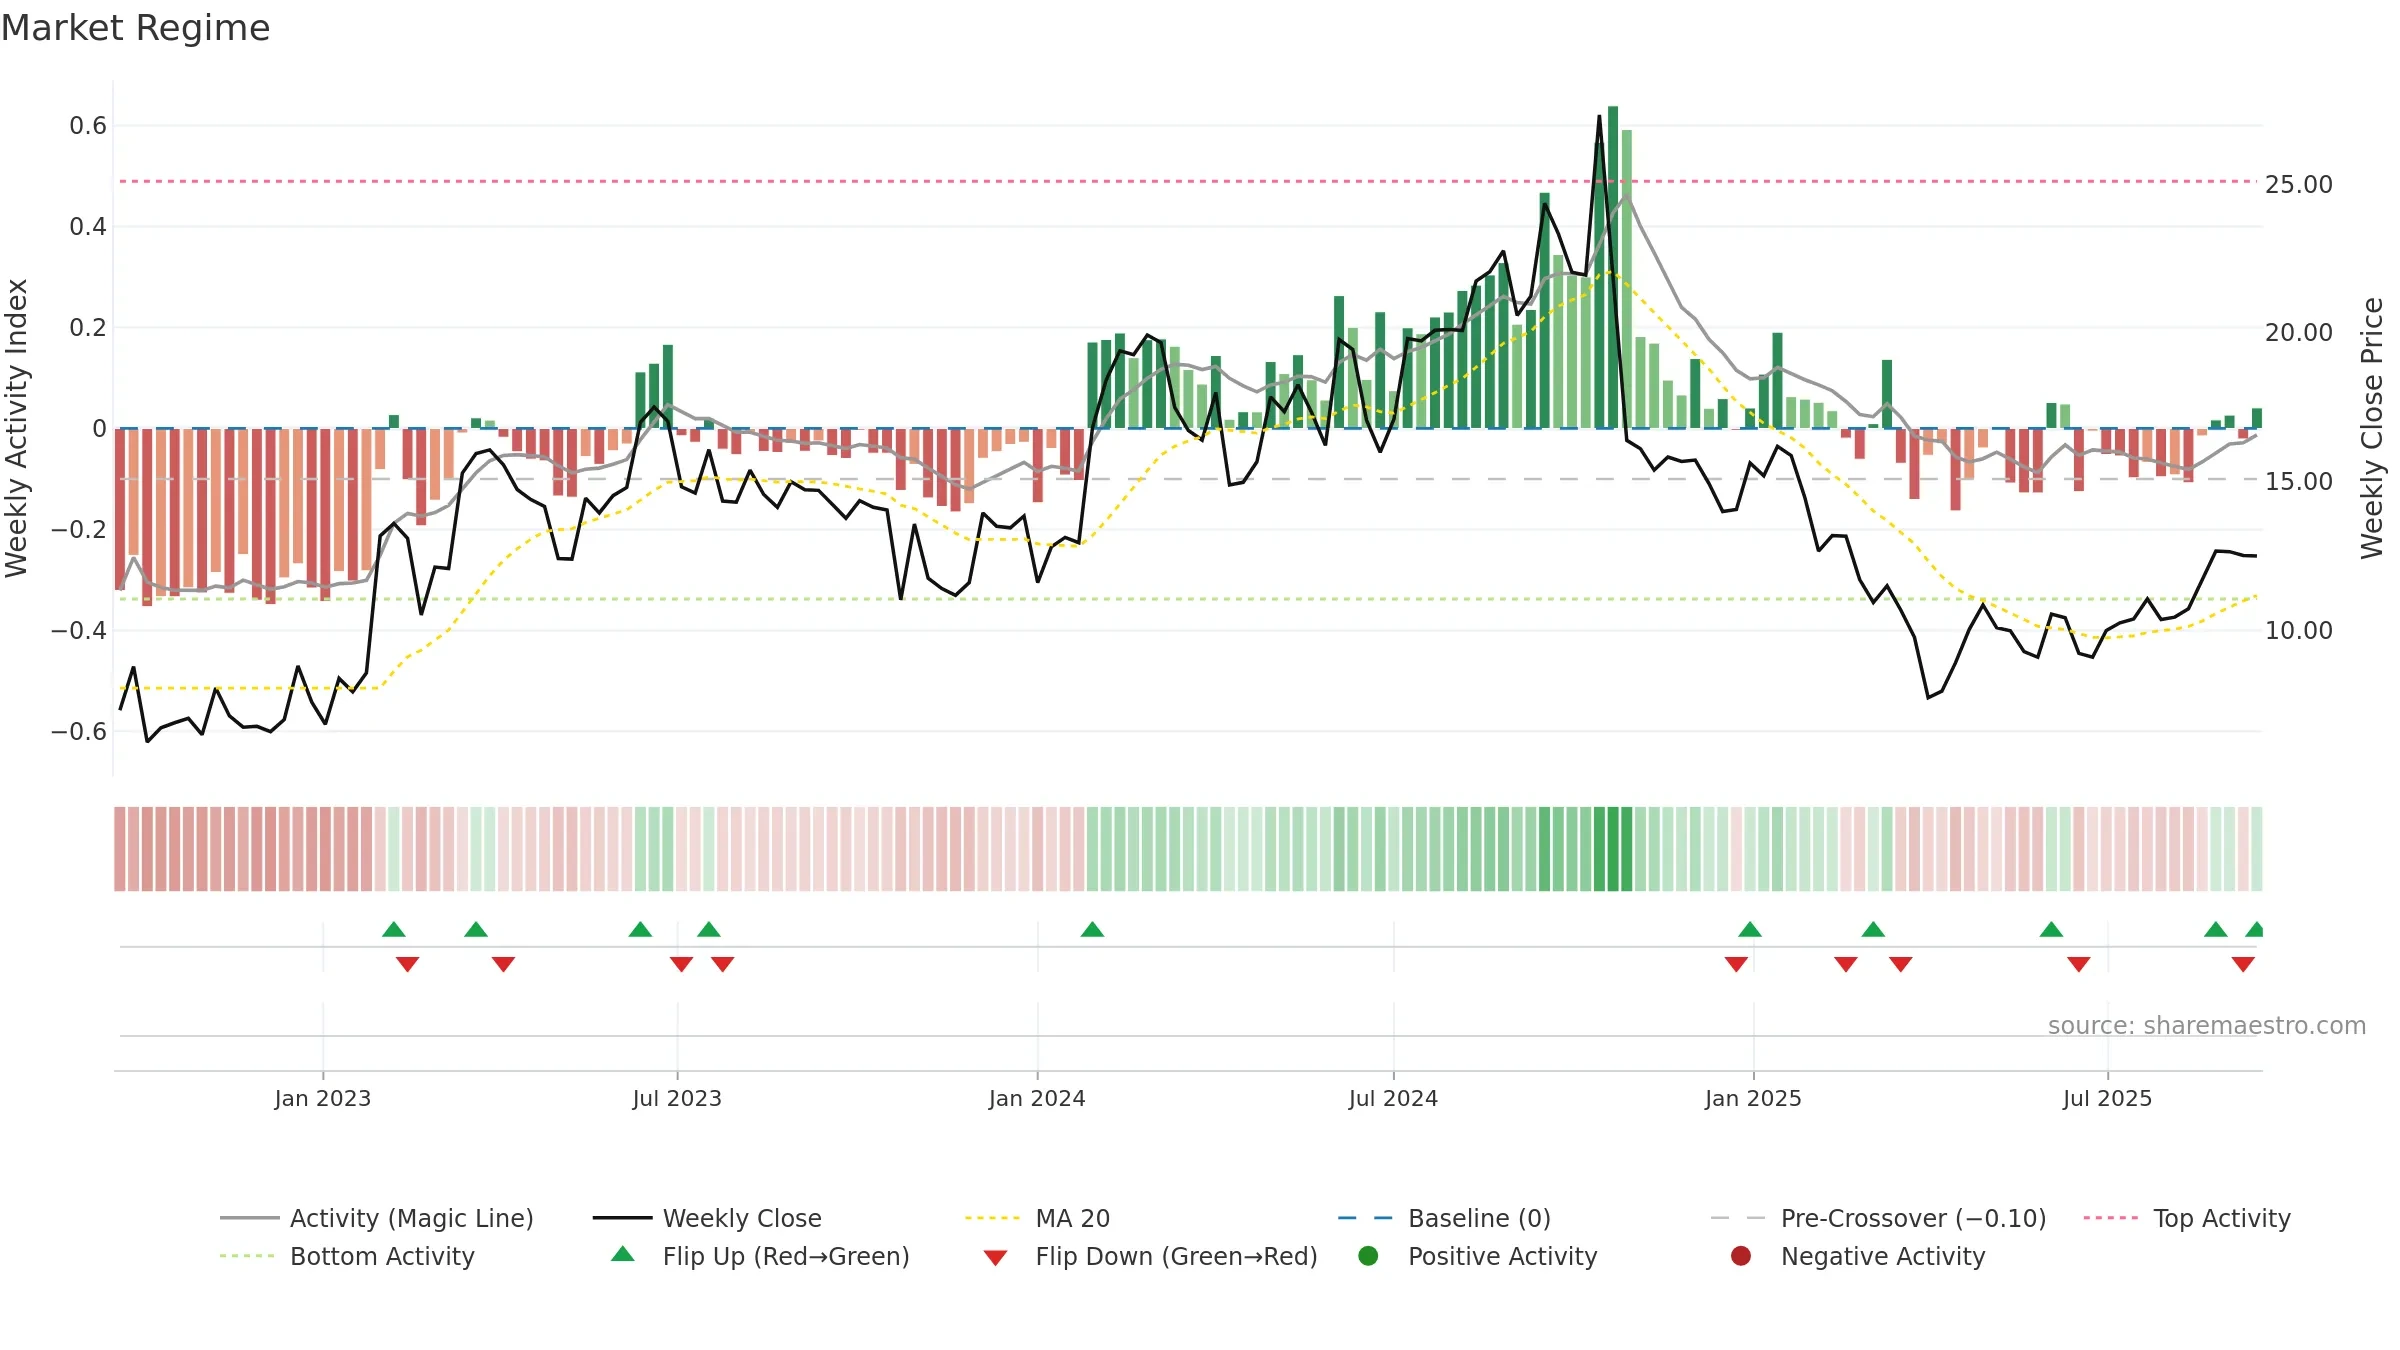This screenshot has width=2400, height=1350.
Task: Click the Market Regime chart title
Action: pos(135,28)
